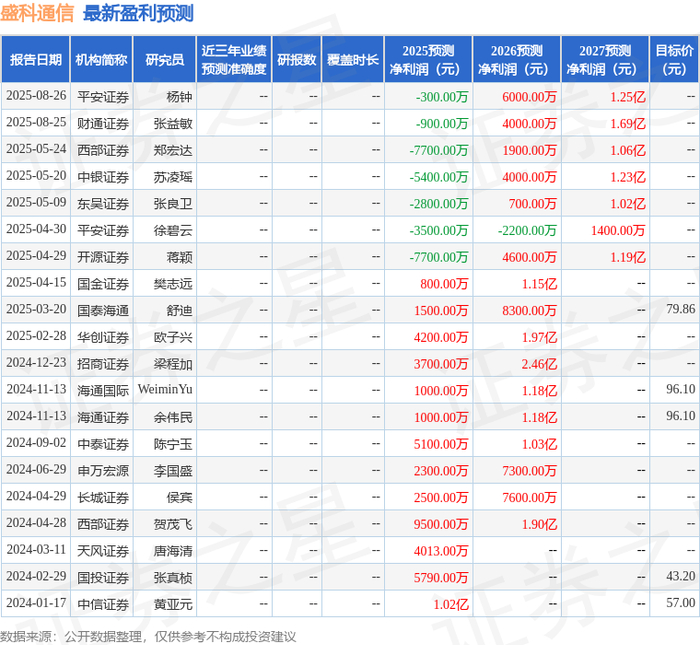The height and width of the screenshot is (645, 700).
Task: Click 国投证券 target price 43.20
Action: tap(680, 576)
